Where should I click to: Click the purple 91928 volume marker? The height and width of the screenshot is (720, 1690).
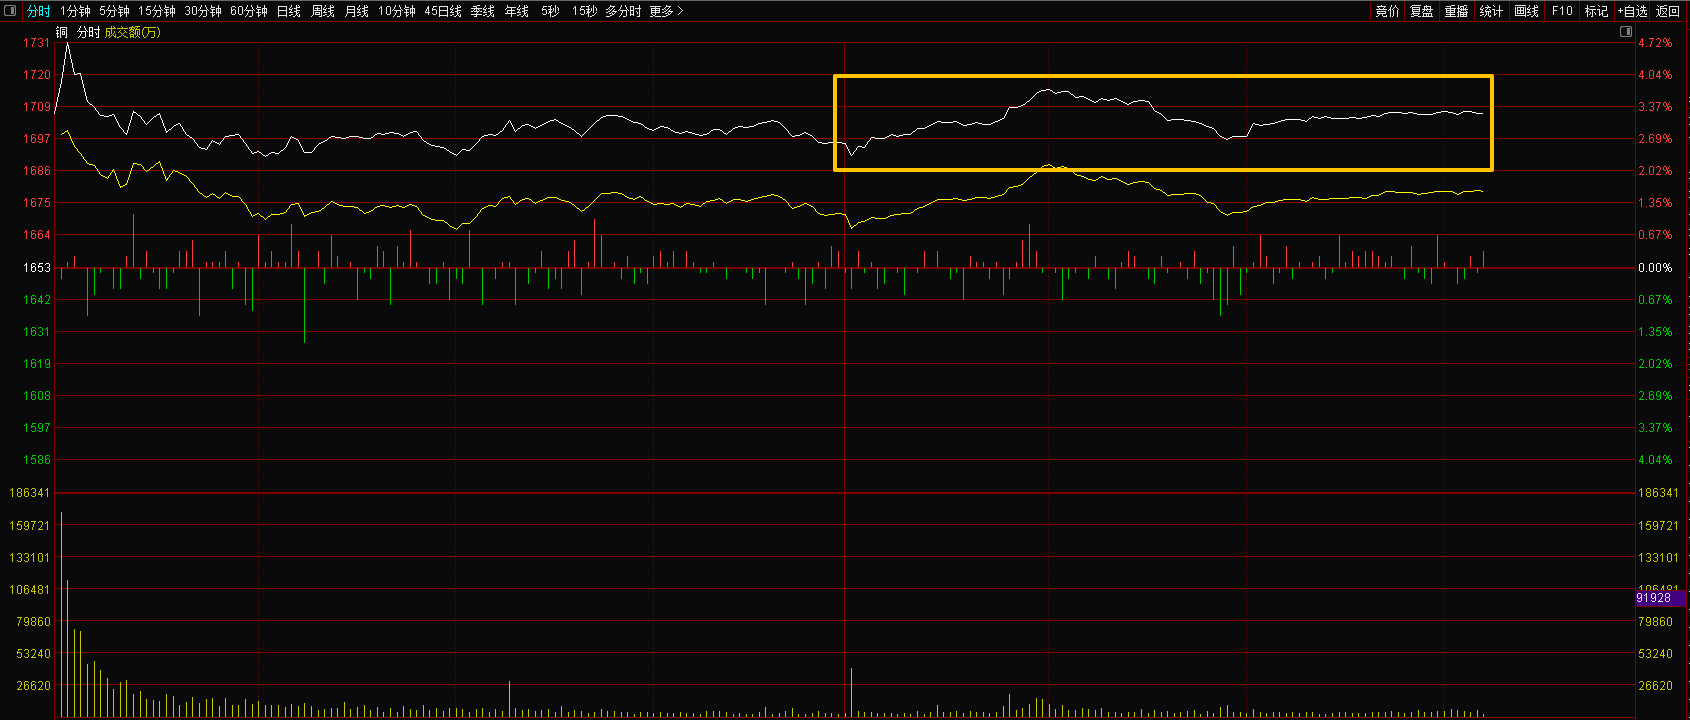click(1654, 598)
